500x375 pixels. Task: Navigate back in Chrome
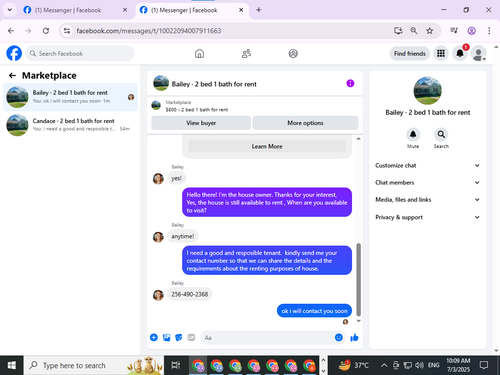[11, 31]
